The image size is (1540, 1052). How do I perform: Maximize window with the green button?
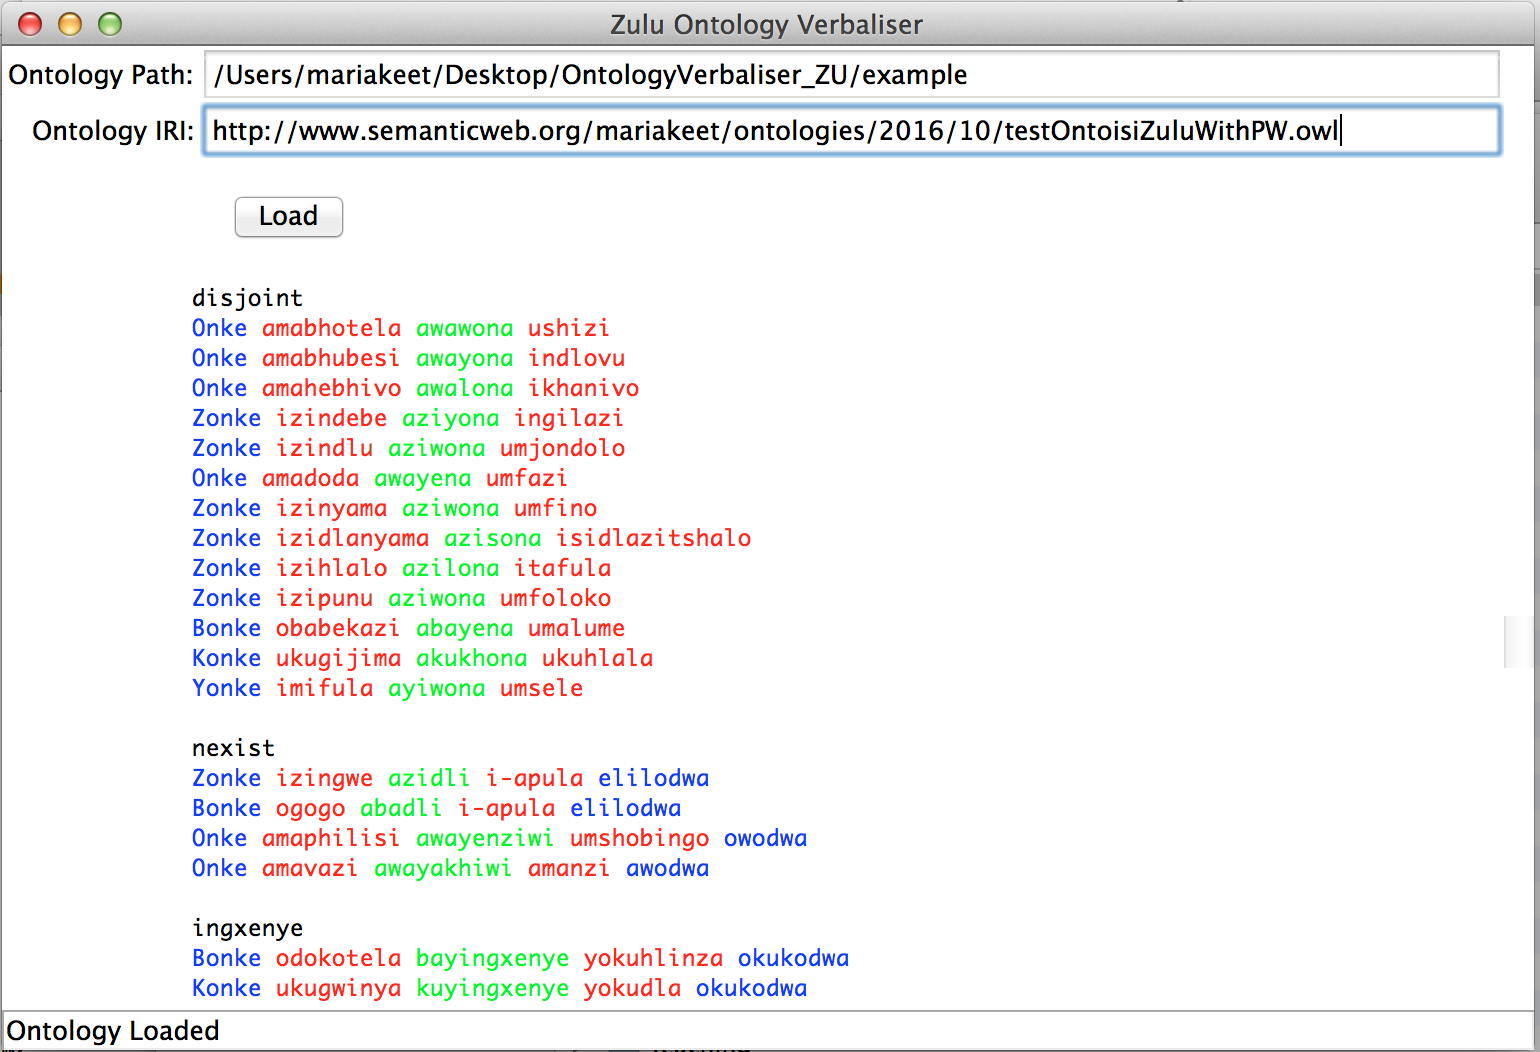[x=110, y=24]
